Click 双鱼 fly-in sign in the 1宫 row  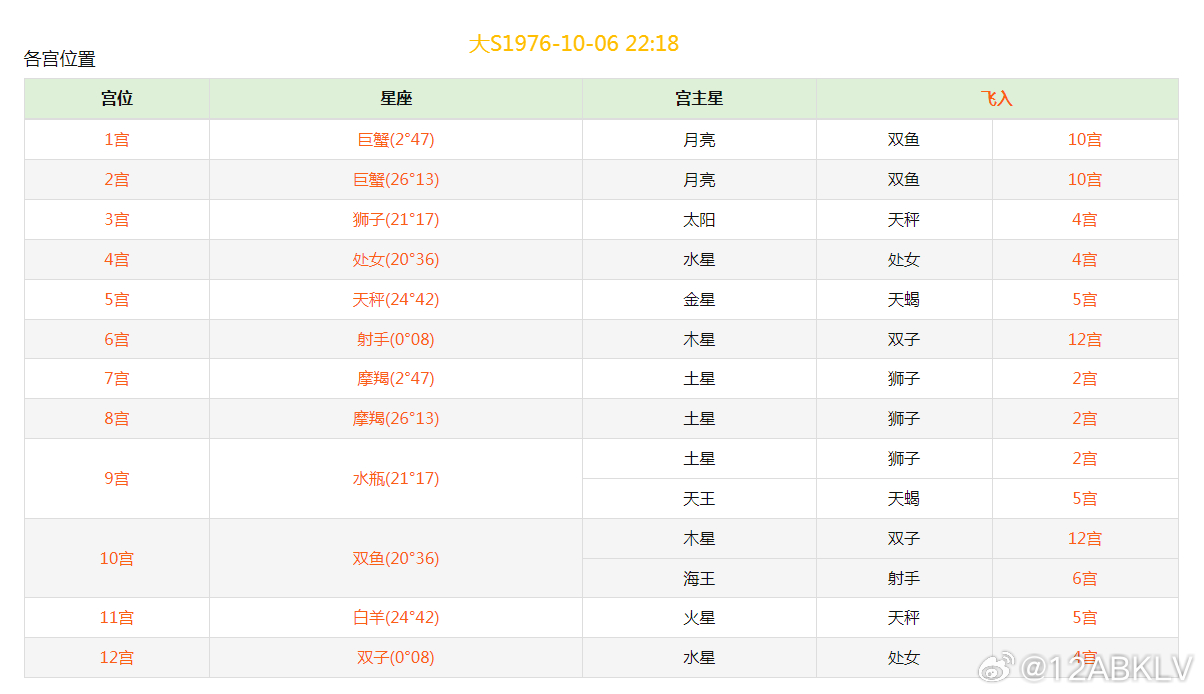[904, 140]
